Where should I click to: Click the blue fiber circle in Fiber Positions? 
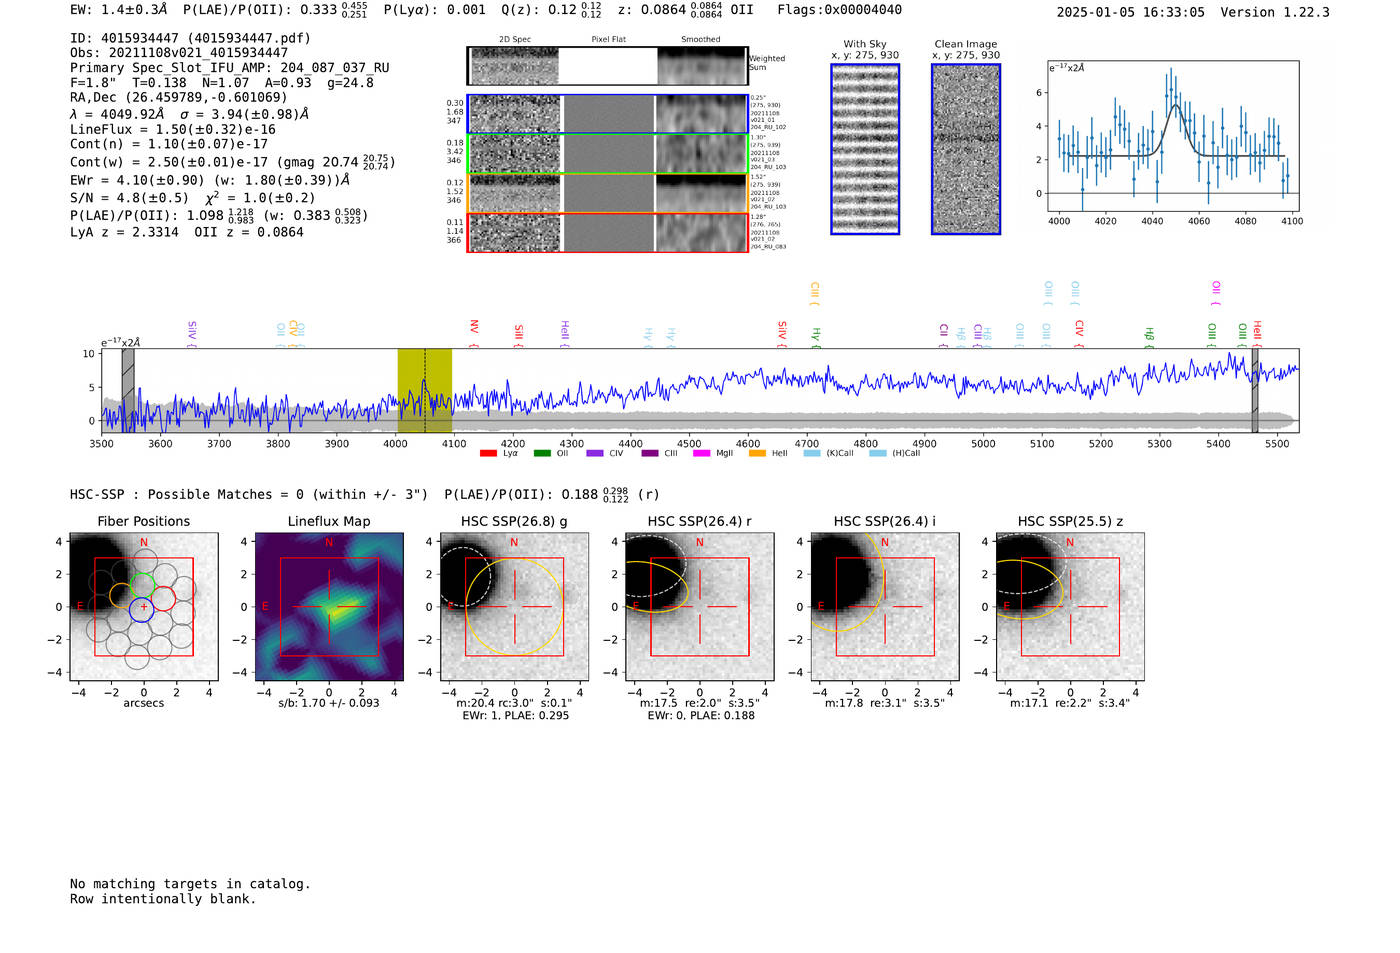point(141,609)
